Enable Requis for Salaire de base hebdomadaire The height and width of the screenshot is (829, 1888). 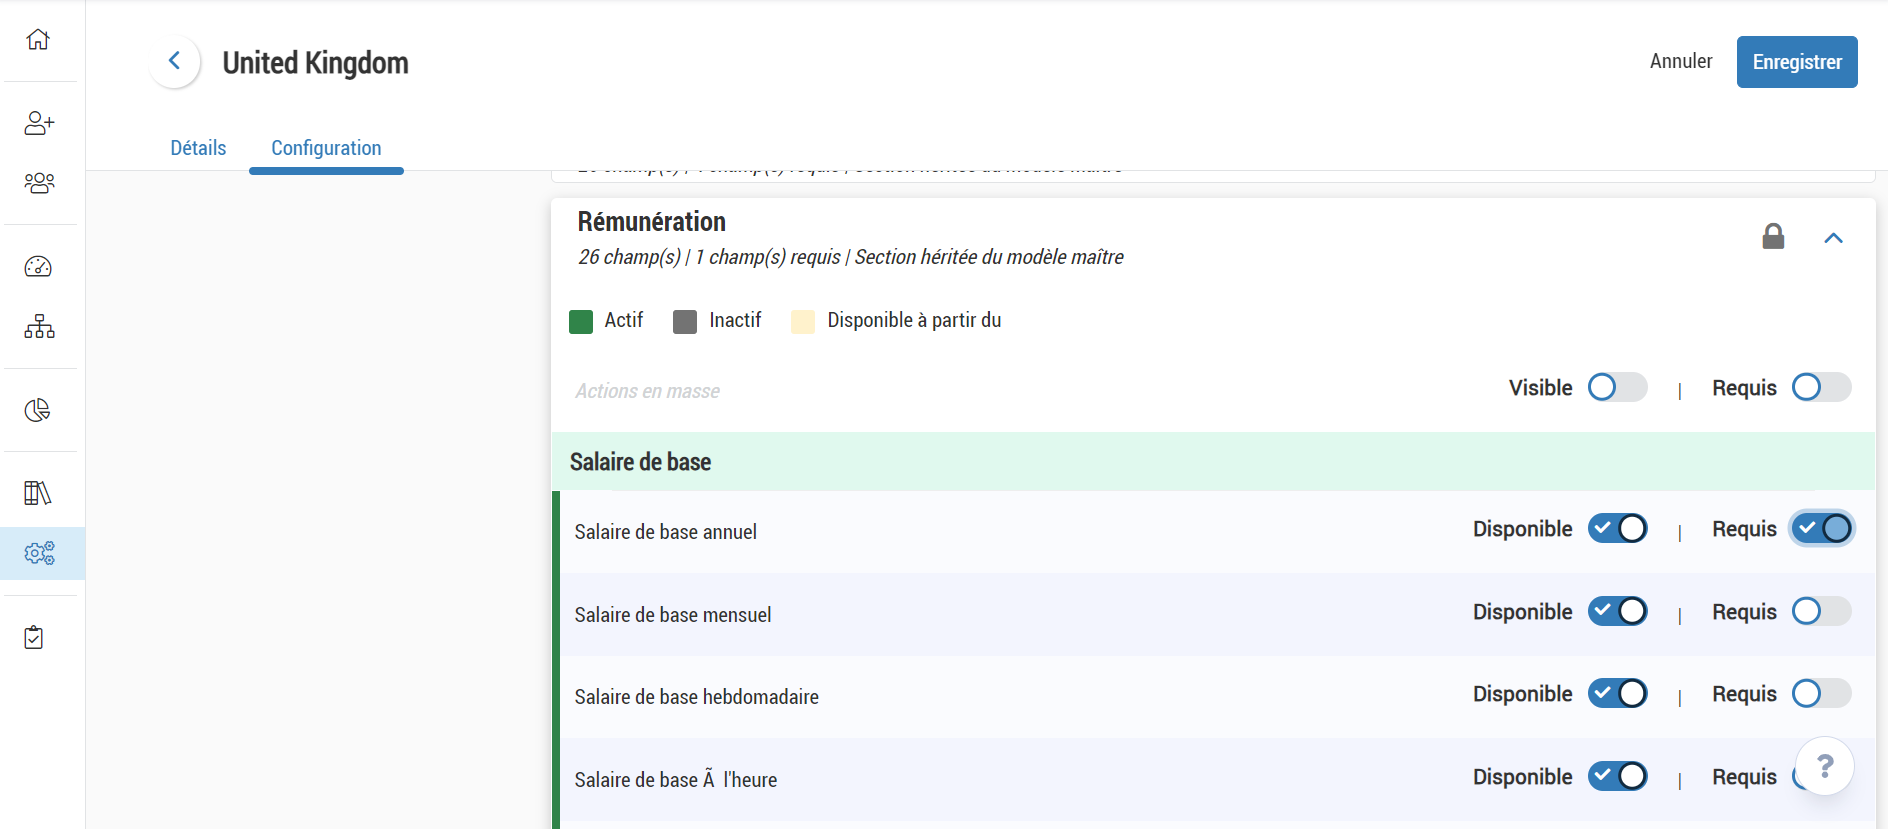pyautogui.click(x=1821, y=693)
